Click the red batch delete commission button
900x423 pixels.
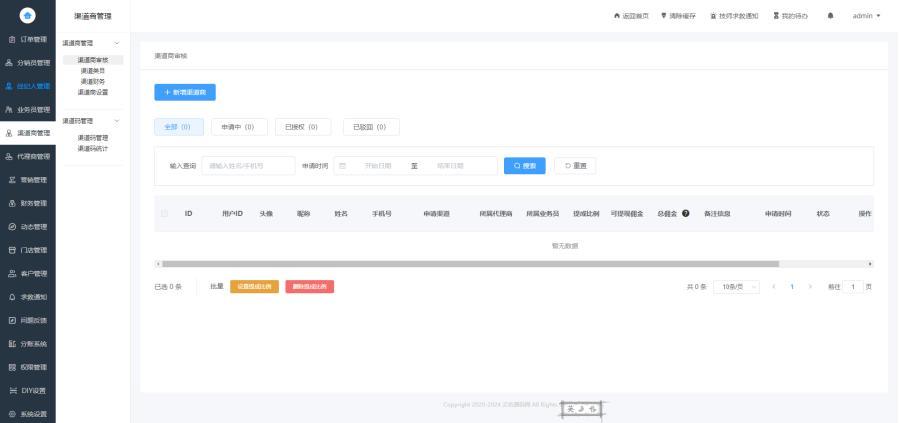309,286
